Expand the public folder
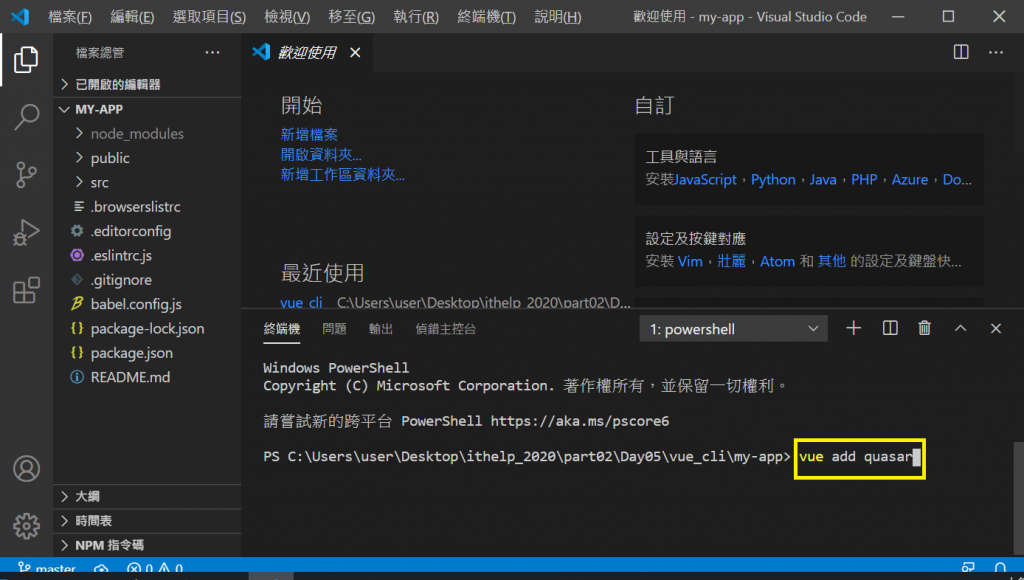This screenshot has width=1024, height=580. [147, 158]
